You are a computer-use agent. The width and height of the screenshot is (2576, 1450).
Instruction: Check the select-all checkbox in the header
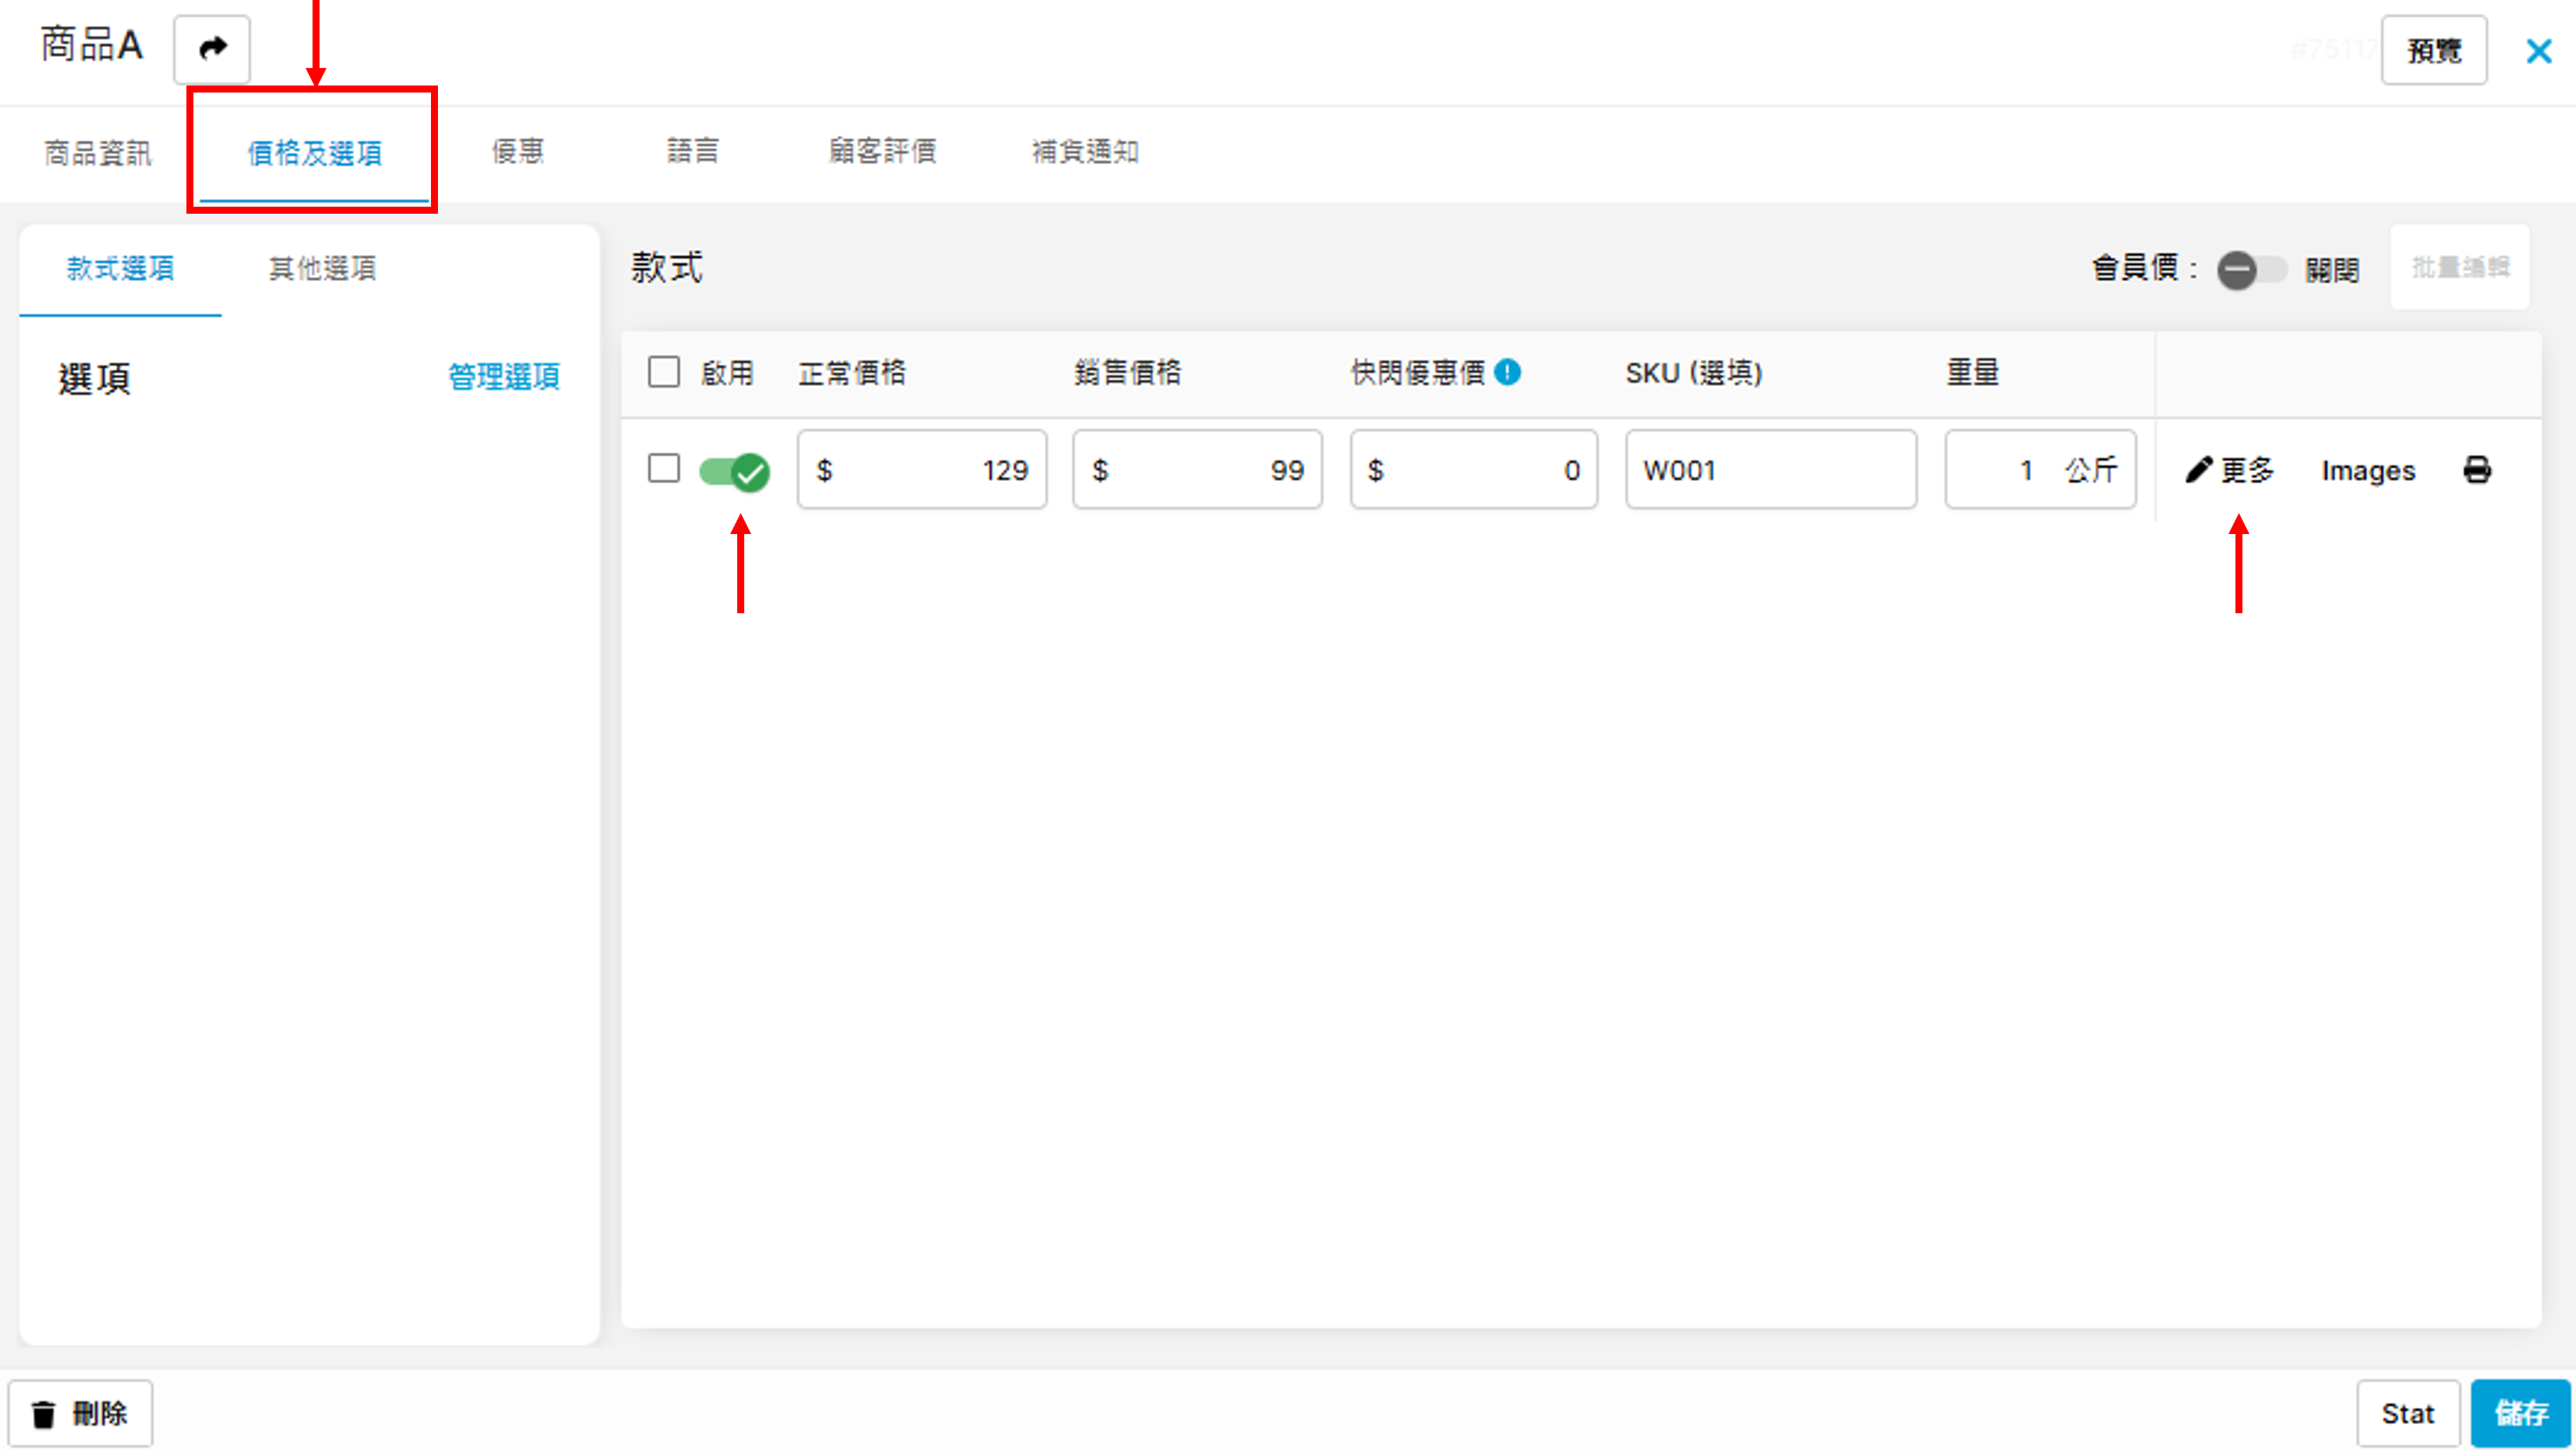pos(664,372)
